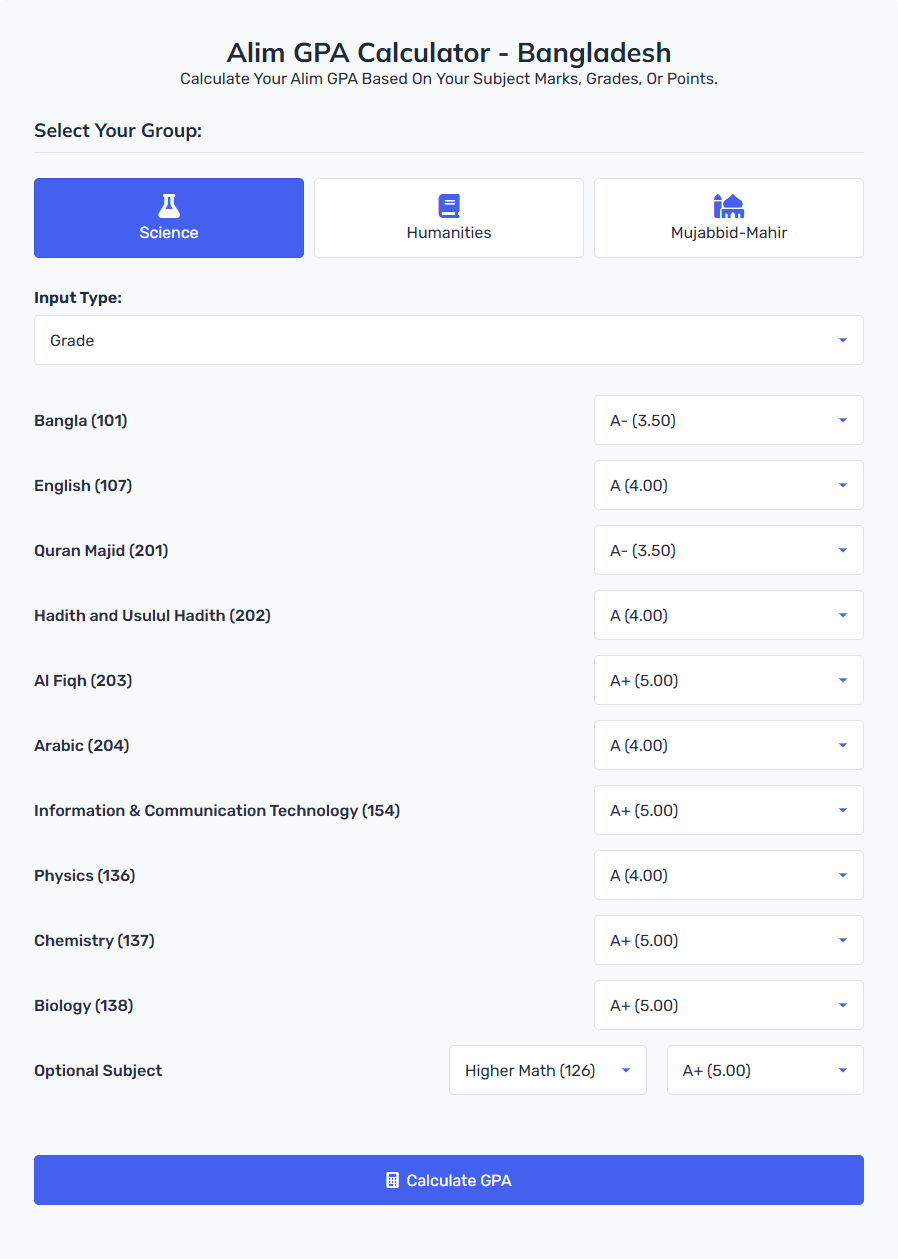Click the Al Fiqh (203) label
The width and height of the screenshot is (898, 1259).
83,680
